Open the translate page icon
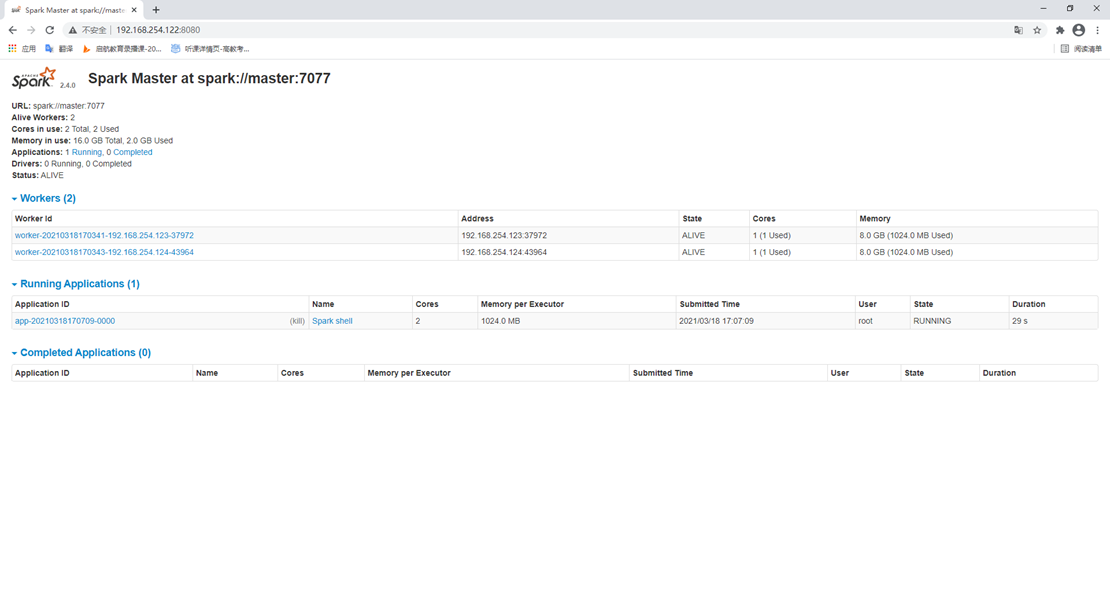This screenshot has height=600, width=1110. tap(1018, 30)
